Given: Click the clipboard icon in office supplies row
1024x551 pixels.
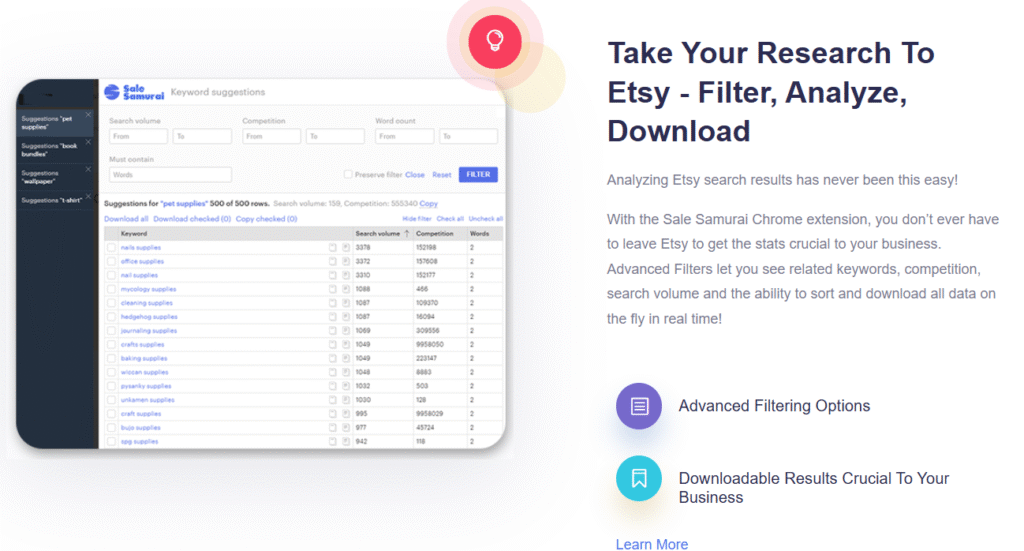Looking at the screenshot, I should [332, 261].
